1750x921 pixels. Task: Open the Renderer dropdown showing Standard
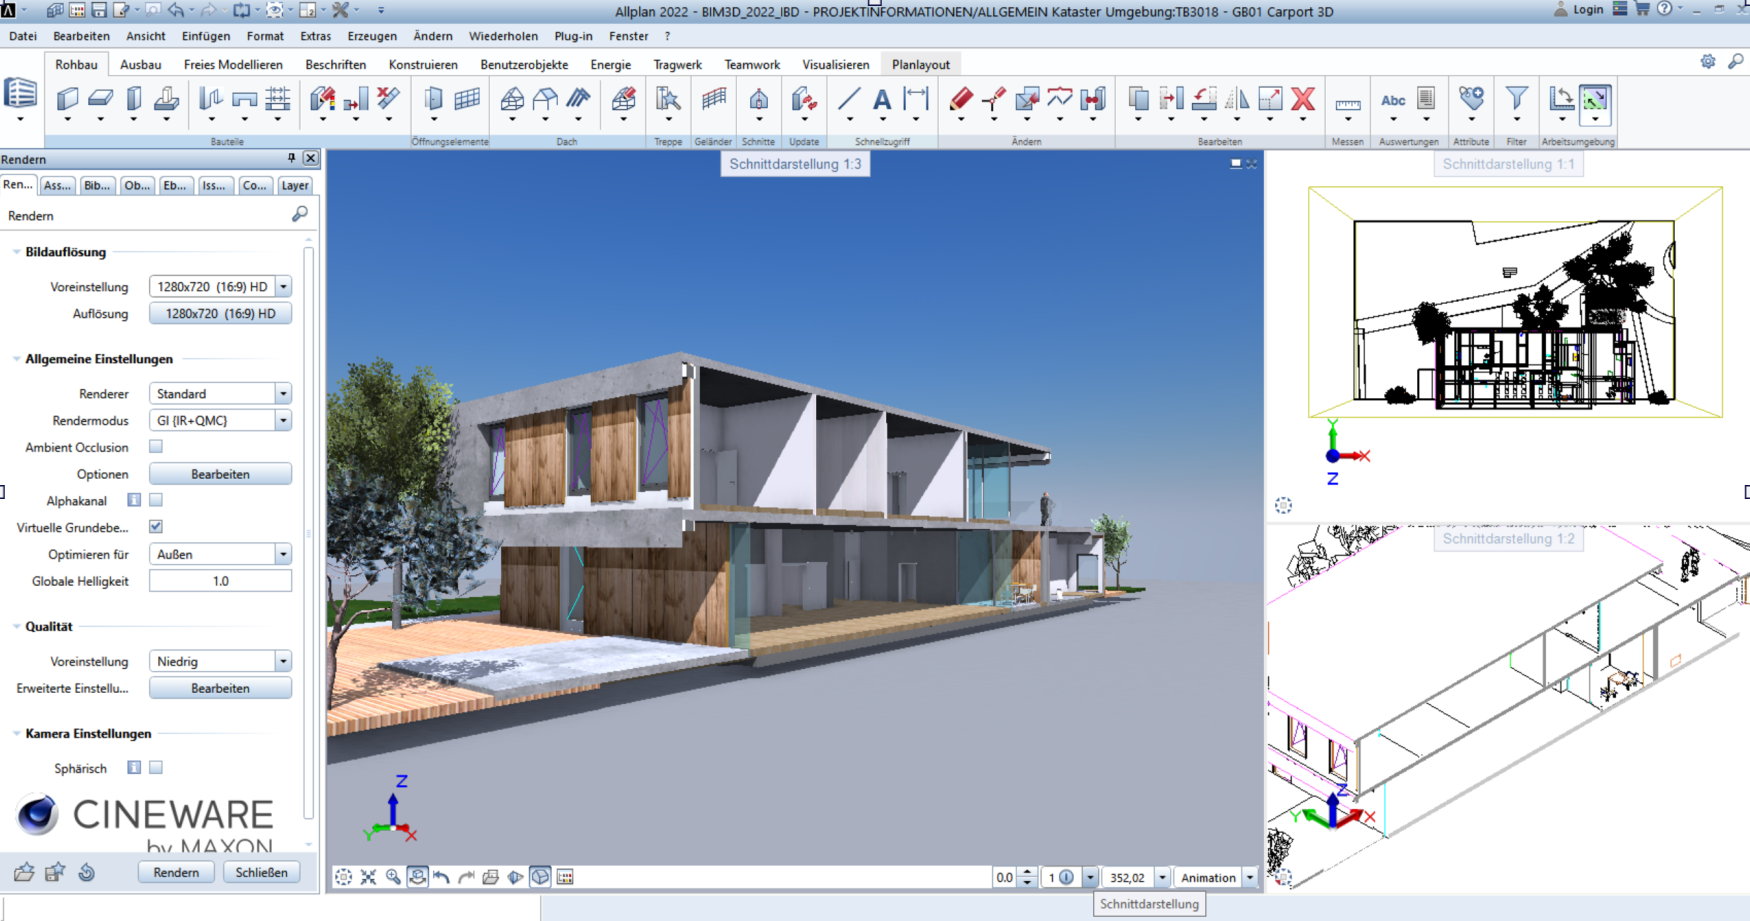click(x=220, y=394)
